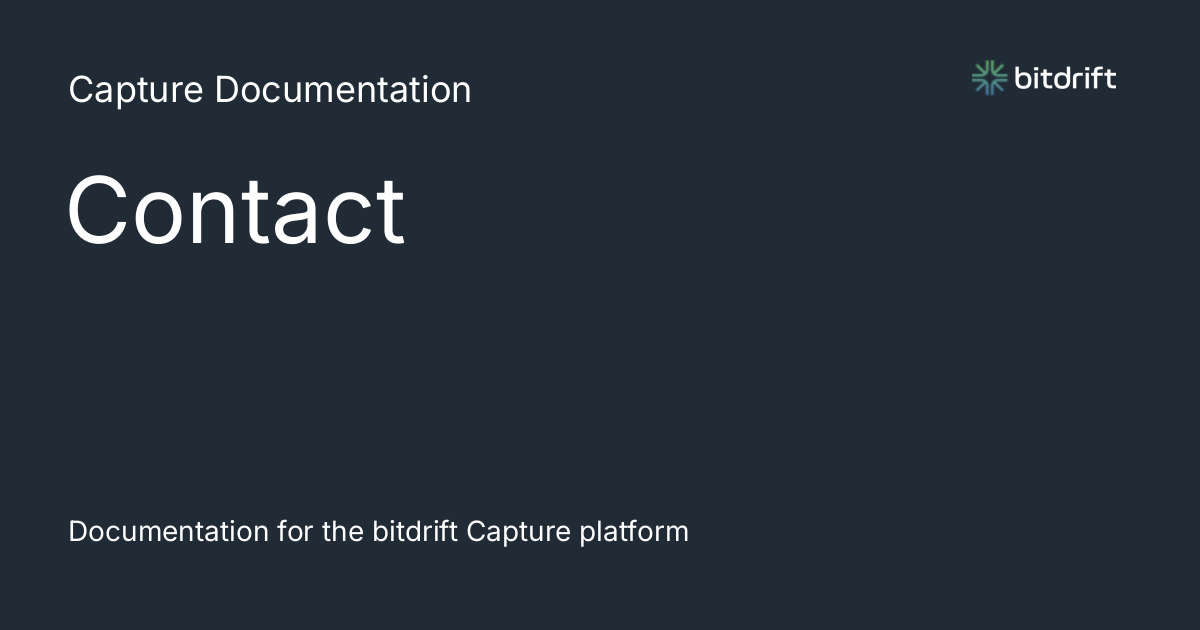Click the word bitdrift in the bottom description
1200x630 pixels.
[x=415, y=531]
